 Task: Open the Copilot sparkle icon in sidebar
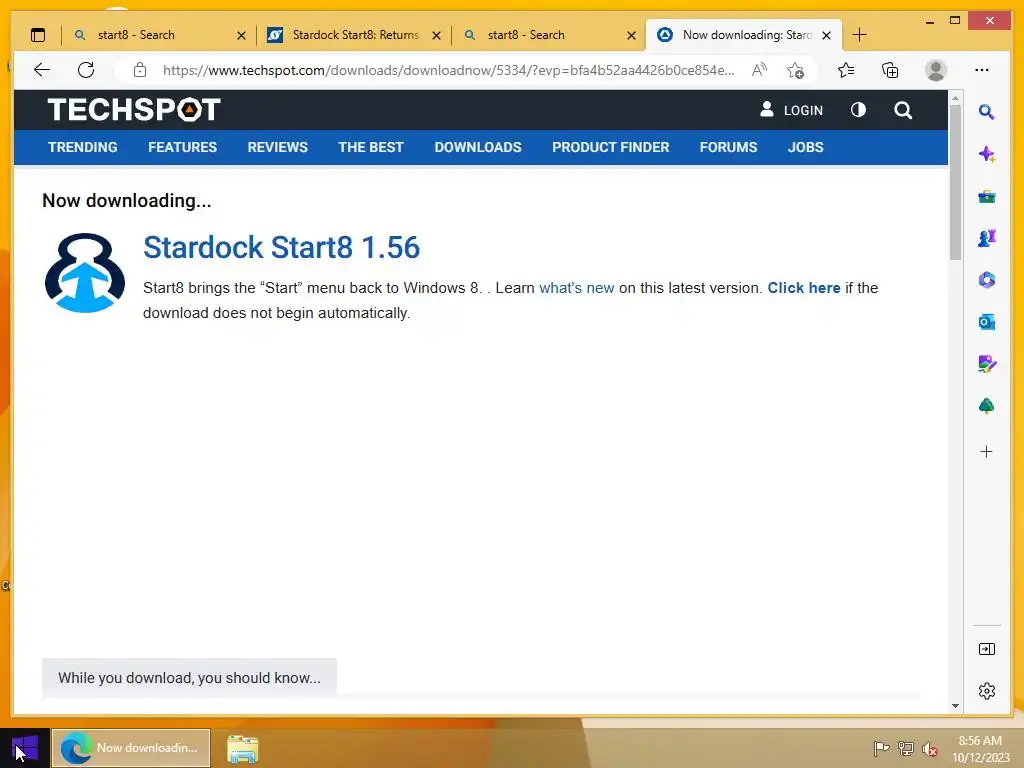tap(987, 154)
